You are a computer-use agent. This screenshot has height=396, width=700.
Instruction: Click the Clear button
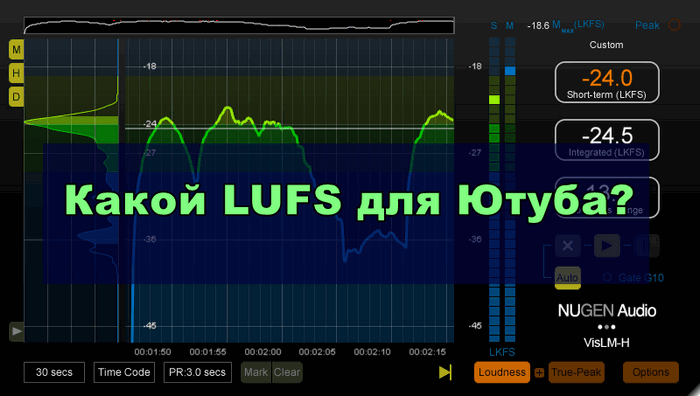coord(287,372)
